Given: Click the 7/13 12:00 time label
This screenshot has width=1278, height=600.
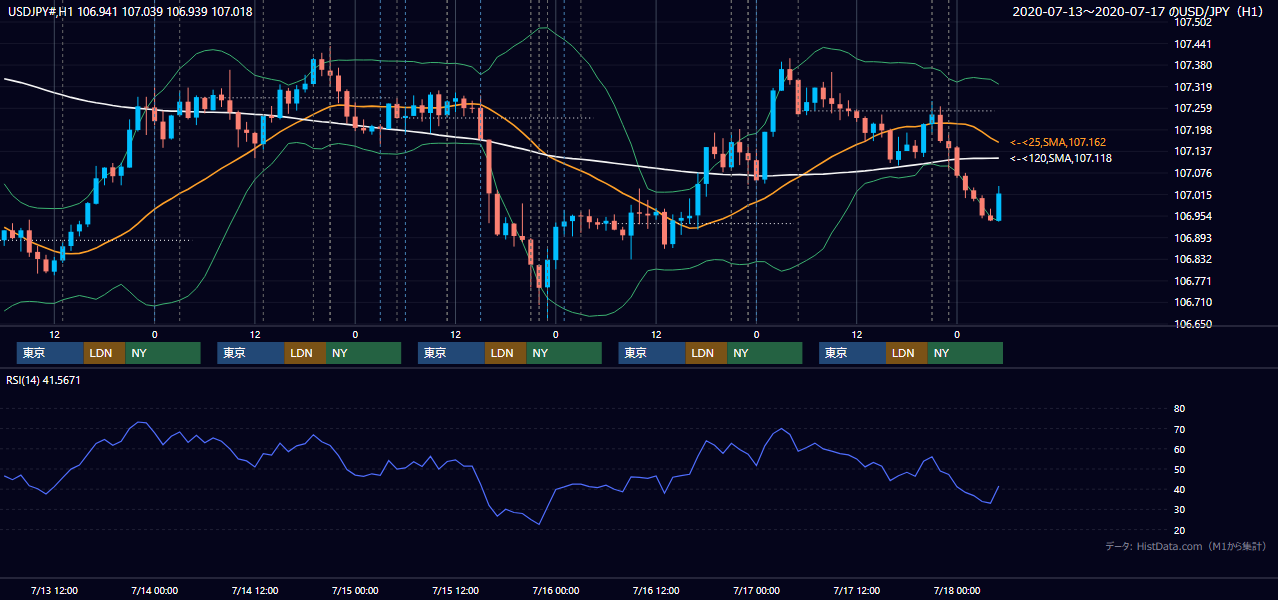Looking at the screenshot, I should pos(54,590).
